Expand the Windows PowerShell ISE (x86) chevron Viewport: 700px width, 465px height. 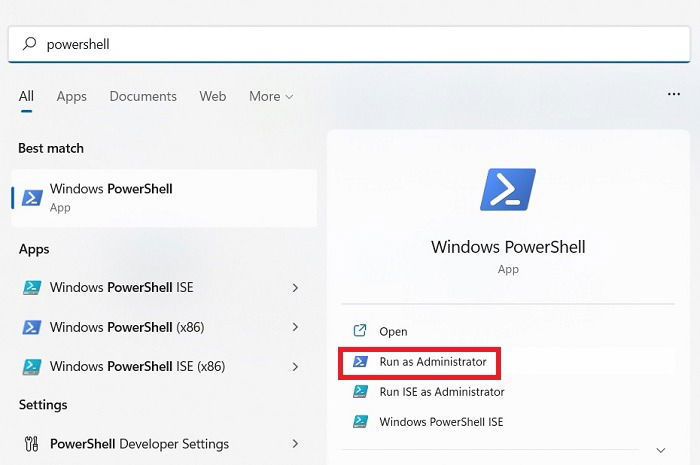(x=295, y=366)
